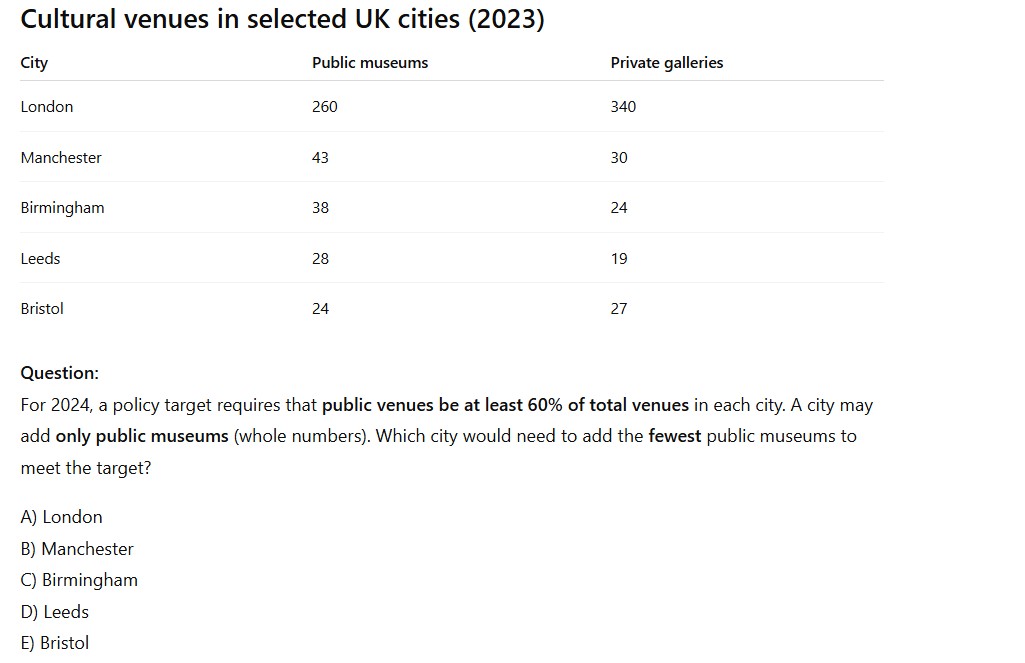
Task: Click London's public museums value 260
Action: (325, 107)
